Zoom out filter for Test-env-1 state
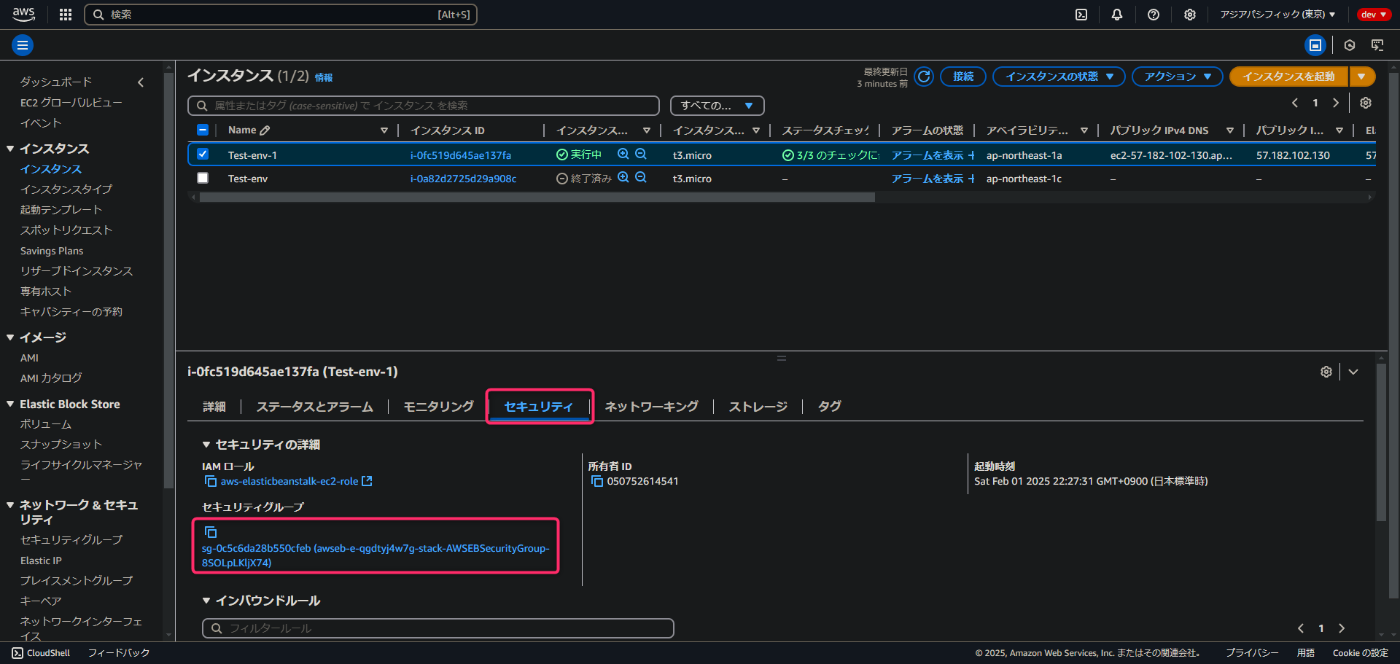Viewport: 1400px width, 664px height. [x=641, y=154]
